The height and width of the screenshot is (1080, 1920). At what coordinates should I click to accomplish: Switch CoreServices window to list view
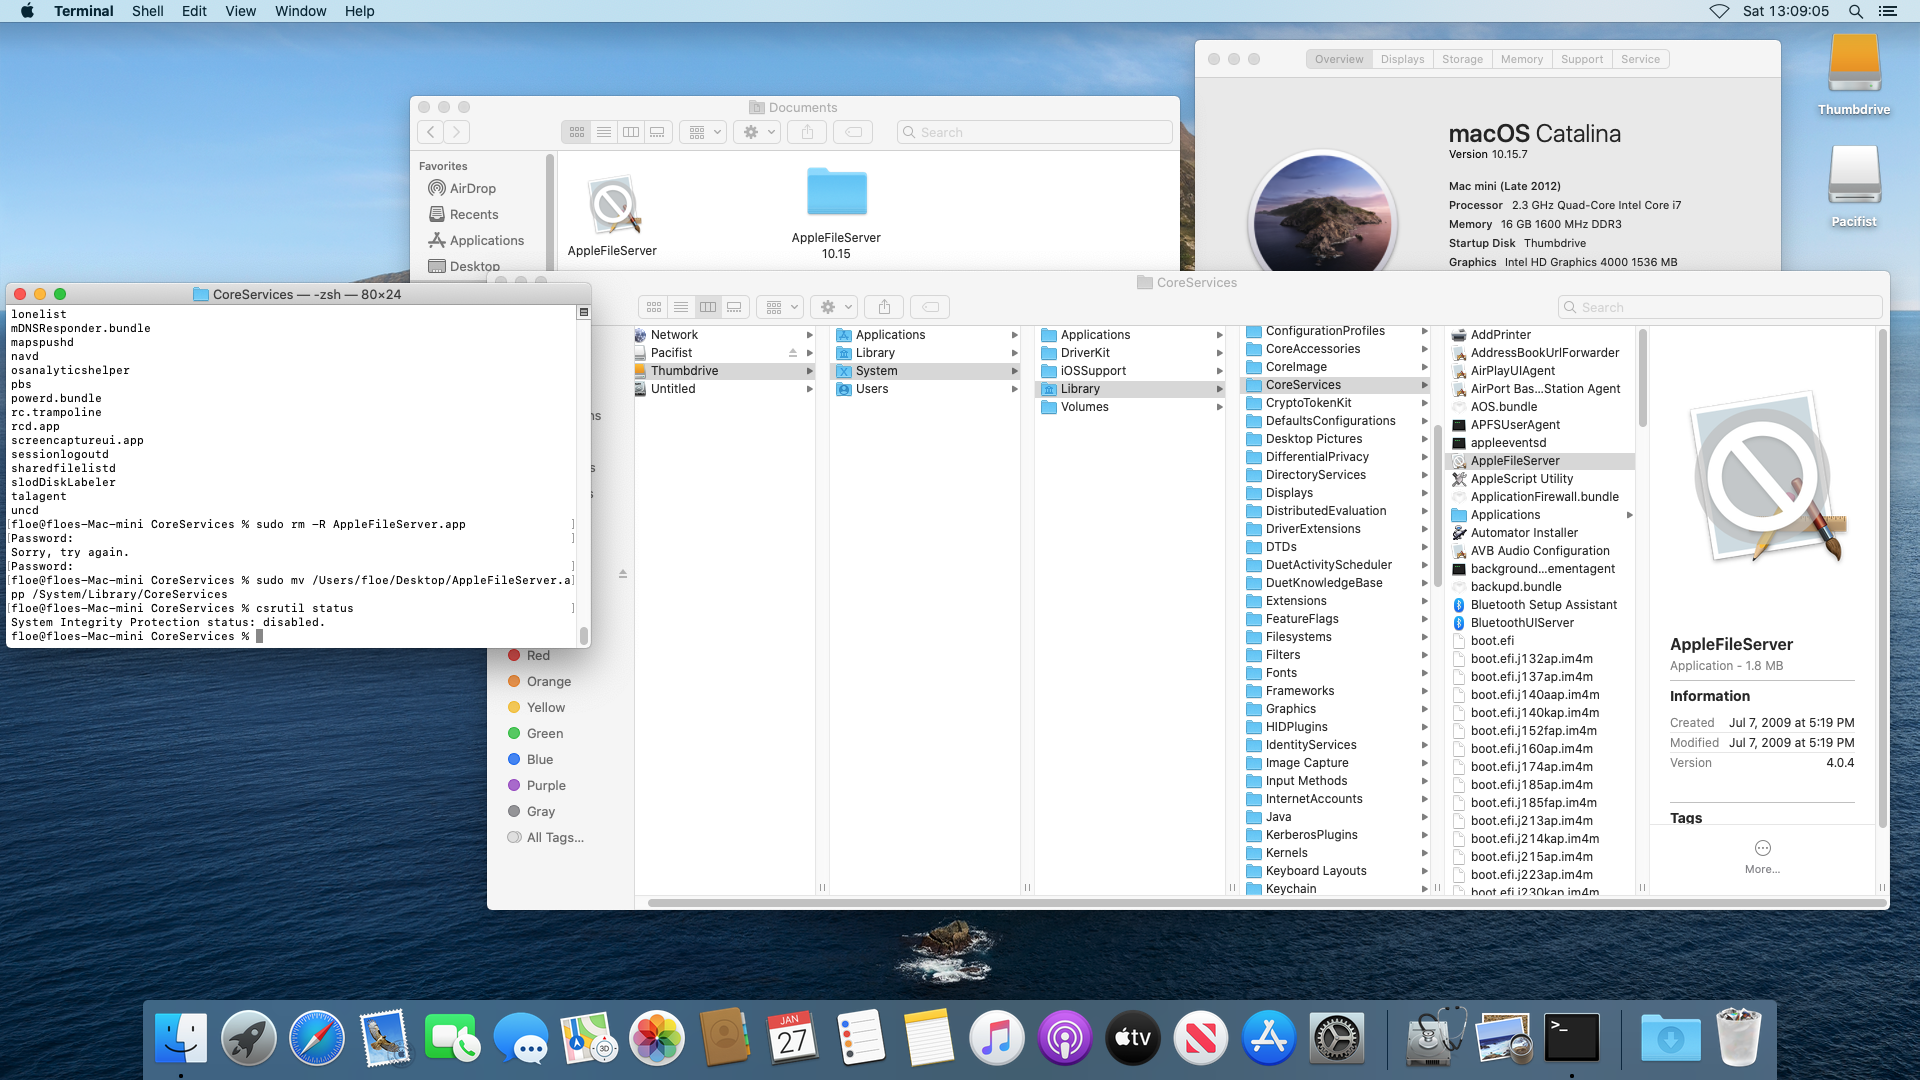coord(681,307)
